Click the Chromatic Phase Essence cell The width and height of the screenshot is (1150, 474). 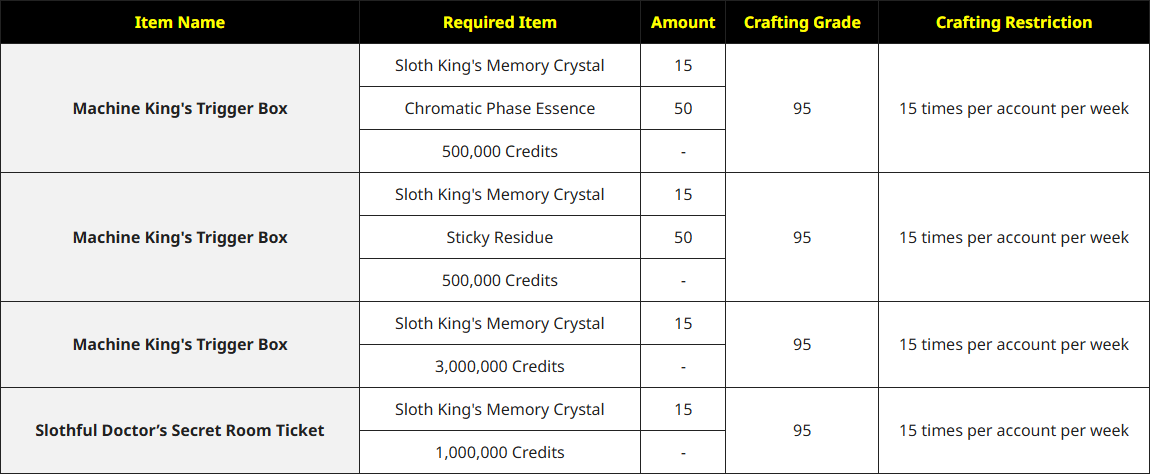tap(499, 108)
